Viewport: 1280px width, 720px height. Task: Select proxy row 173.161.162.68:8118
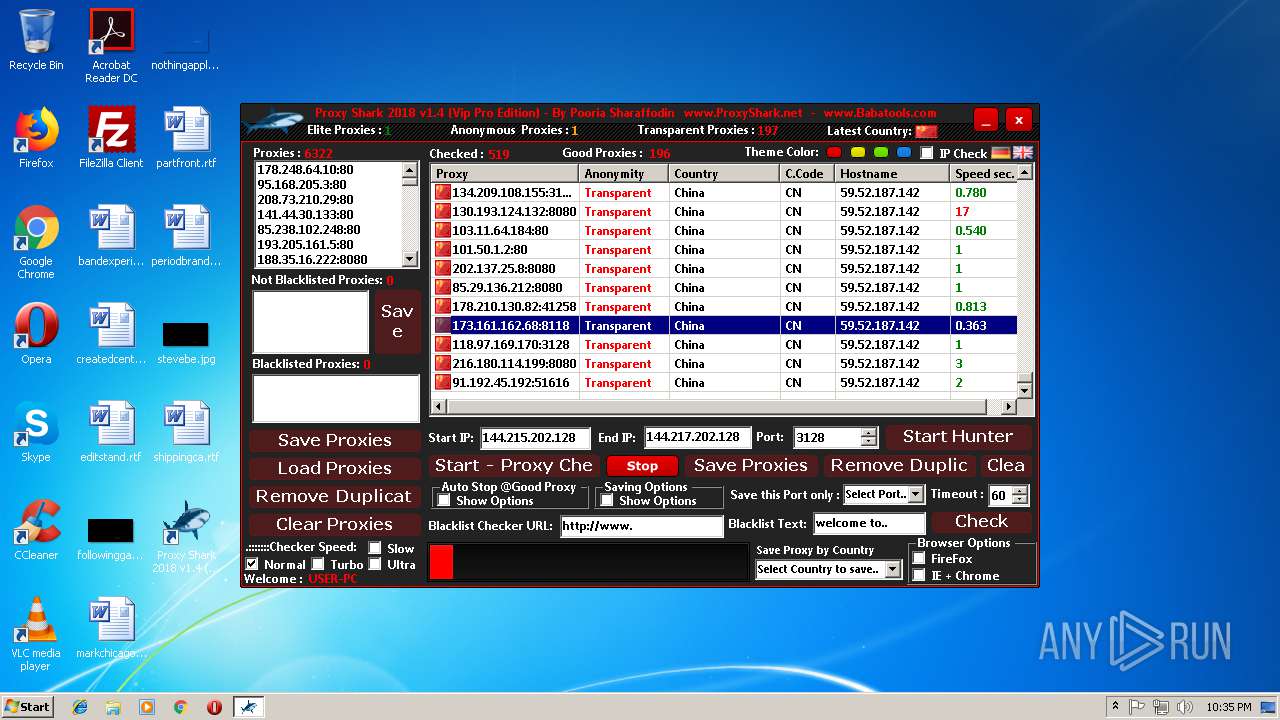(x=724, y=326)
